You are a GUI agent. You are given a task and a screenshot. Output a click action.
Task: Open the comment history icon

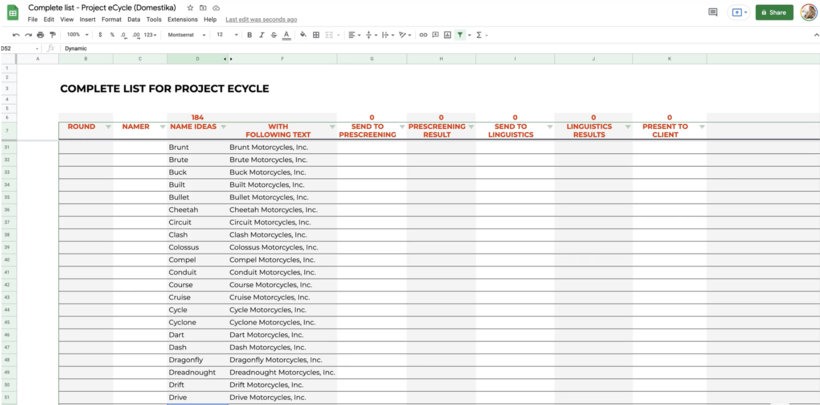coord(712,12)
